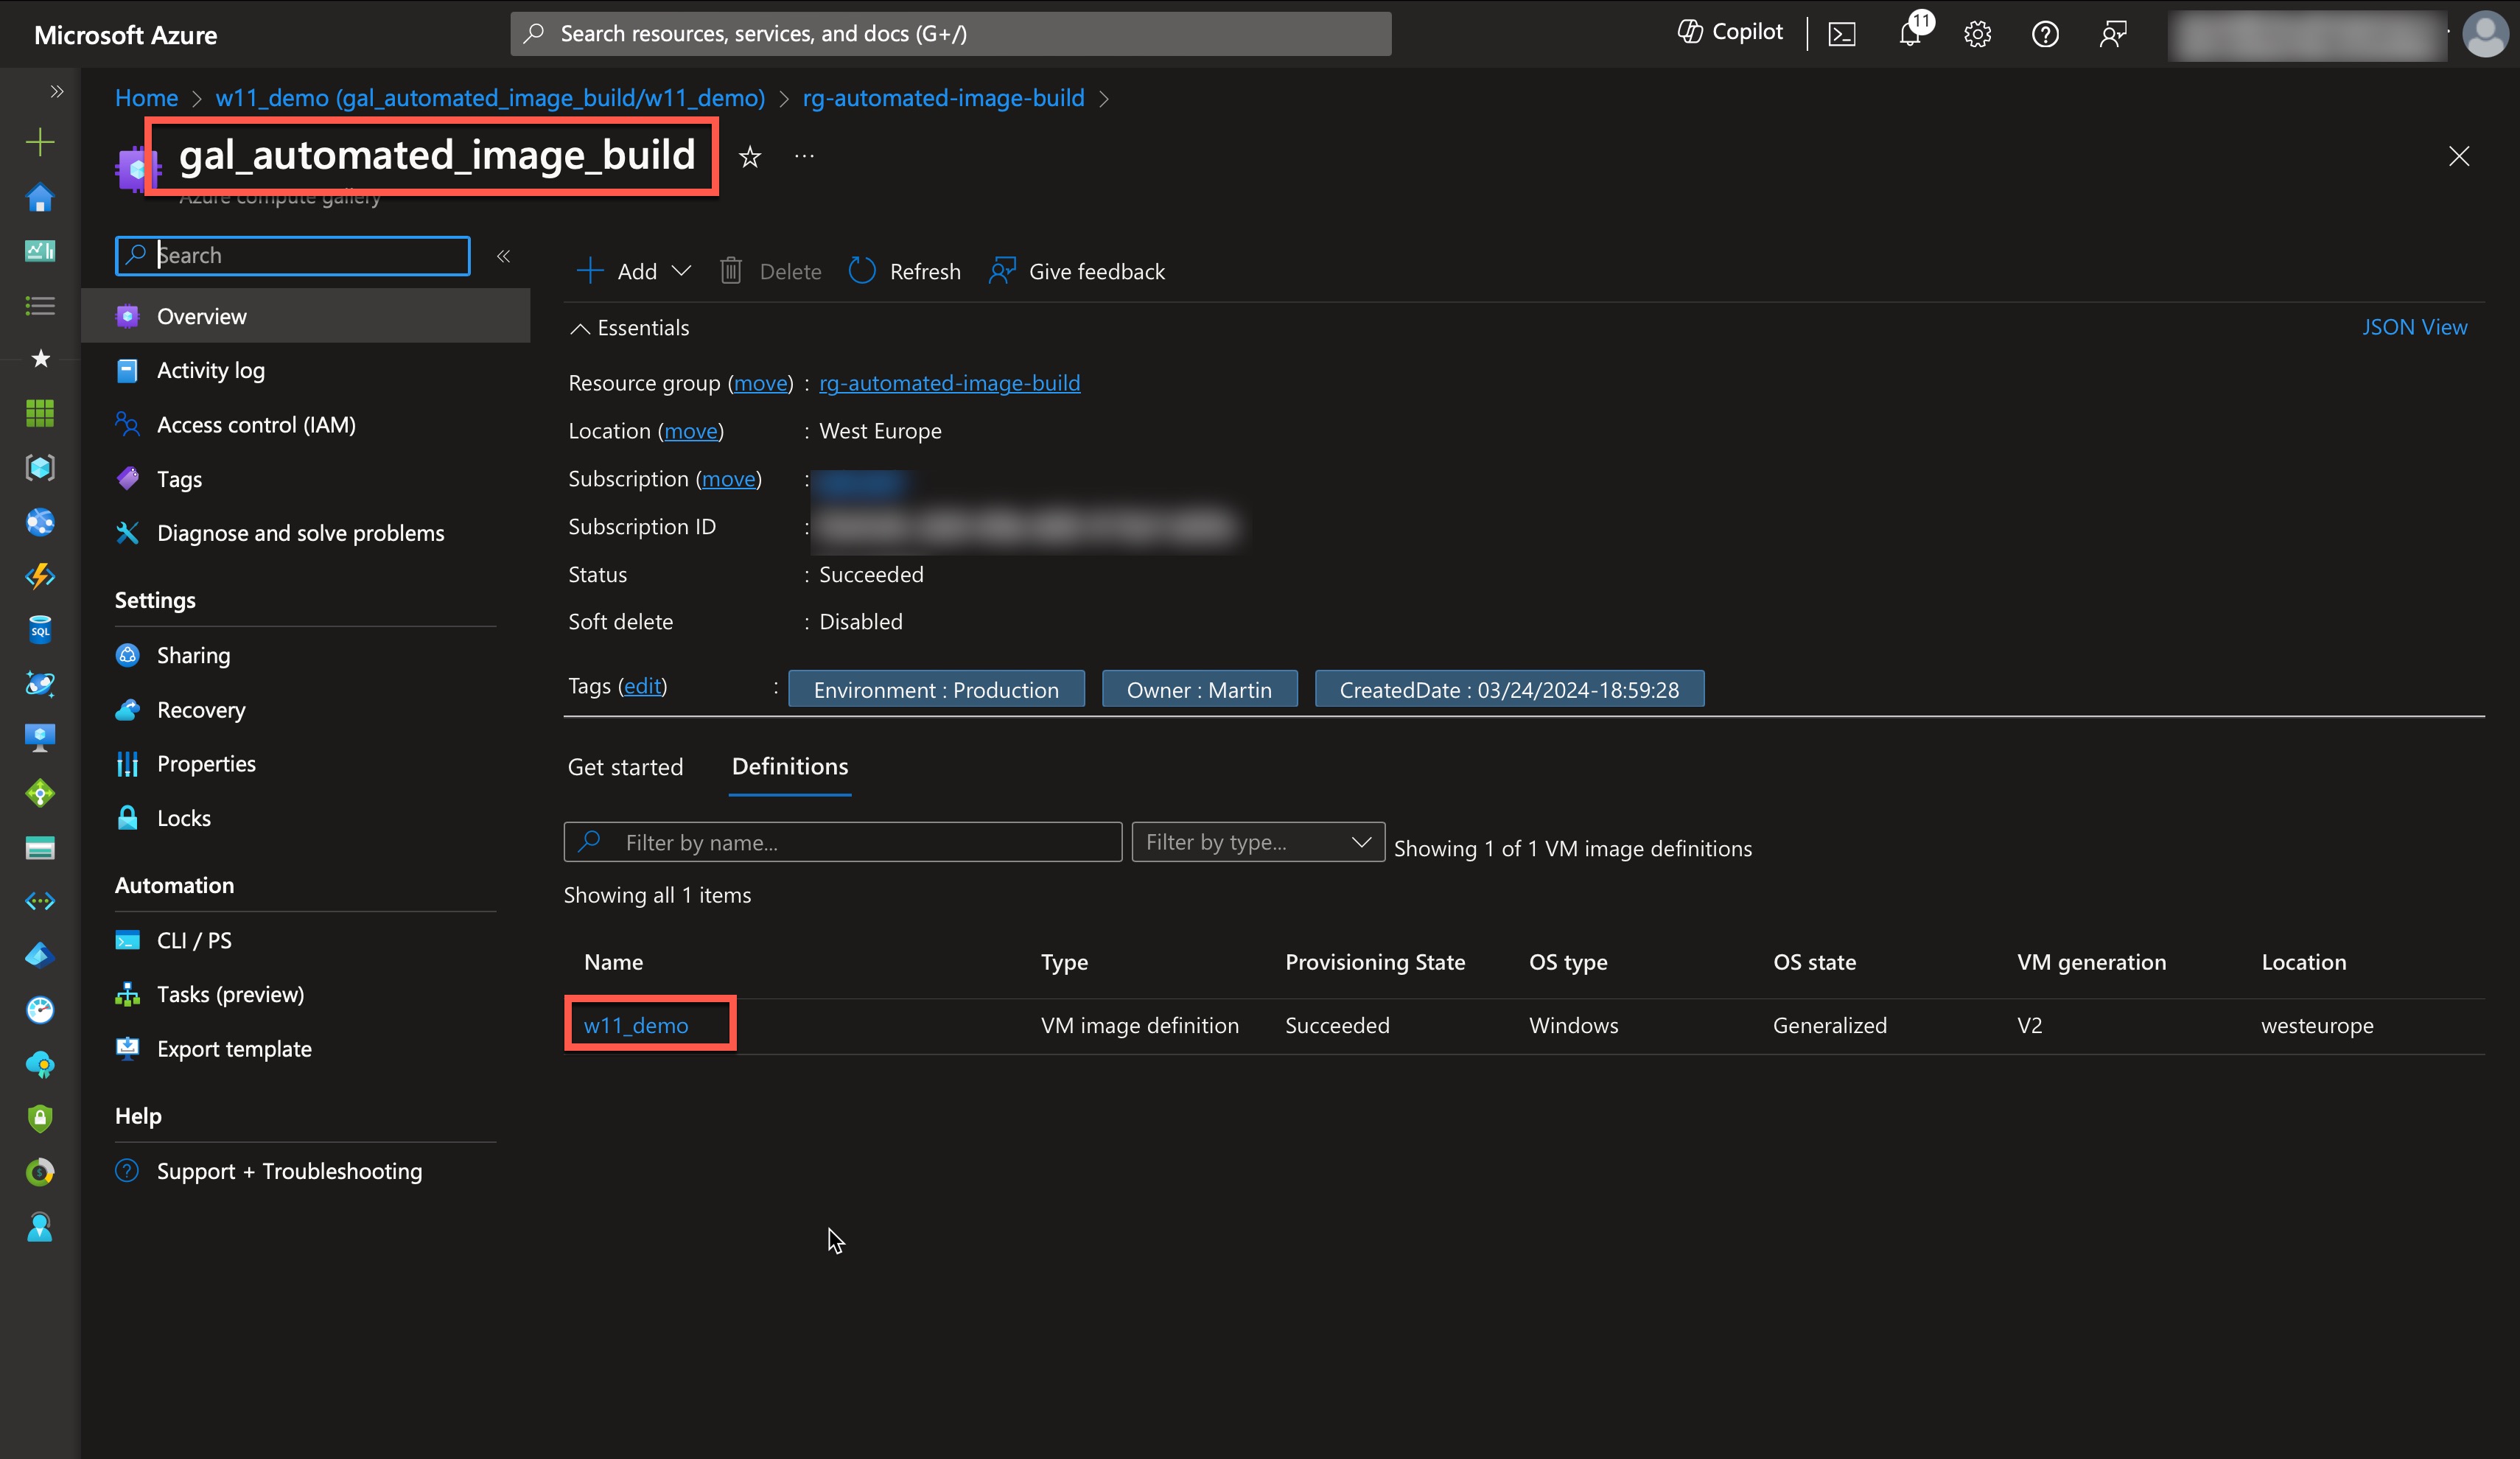Click the Delete toolbar button
The image size is (2520, 1459).
click(x=770, y=271)
